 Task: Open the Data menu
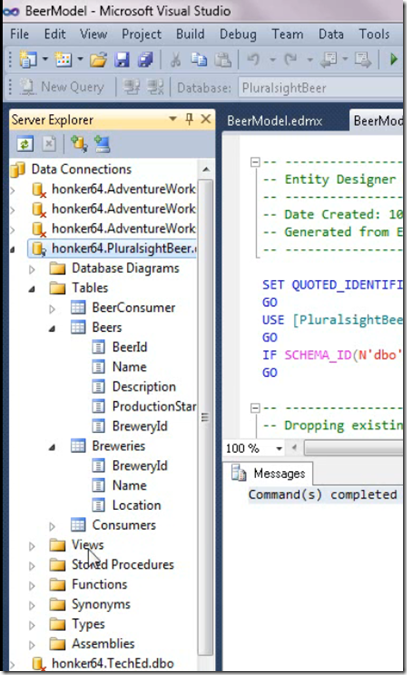pos(331,34)
